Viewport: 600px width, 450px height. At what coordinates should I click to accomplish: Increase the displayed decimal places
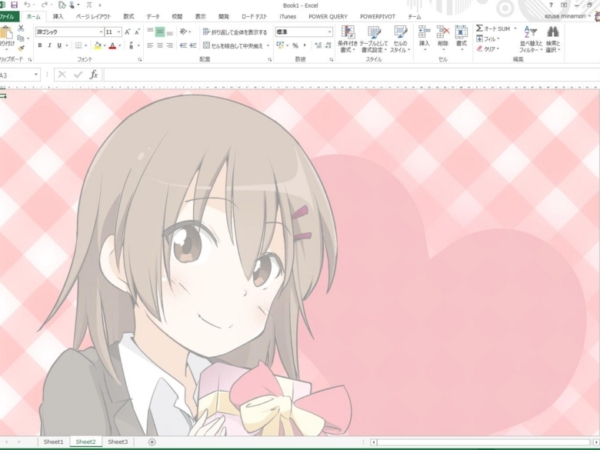318,46
